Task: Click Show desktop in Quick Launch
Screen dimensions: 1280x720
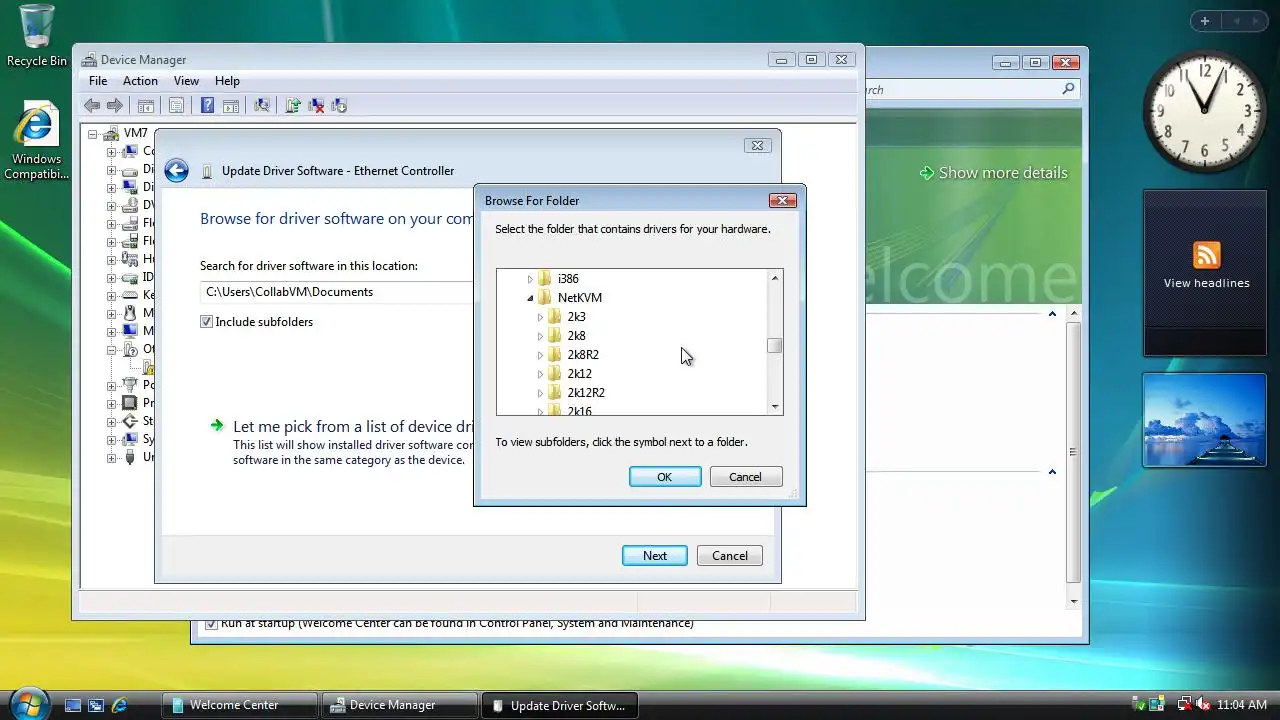Action: (72, 705)
